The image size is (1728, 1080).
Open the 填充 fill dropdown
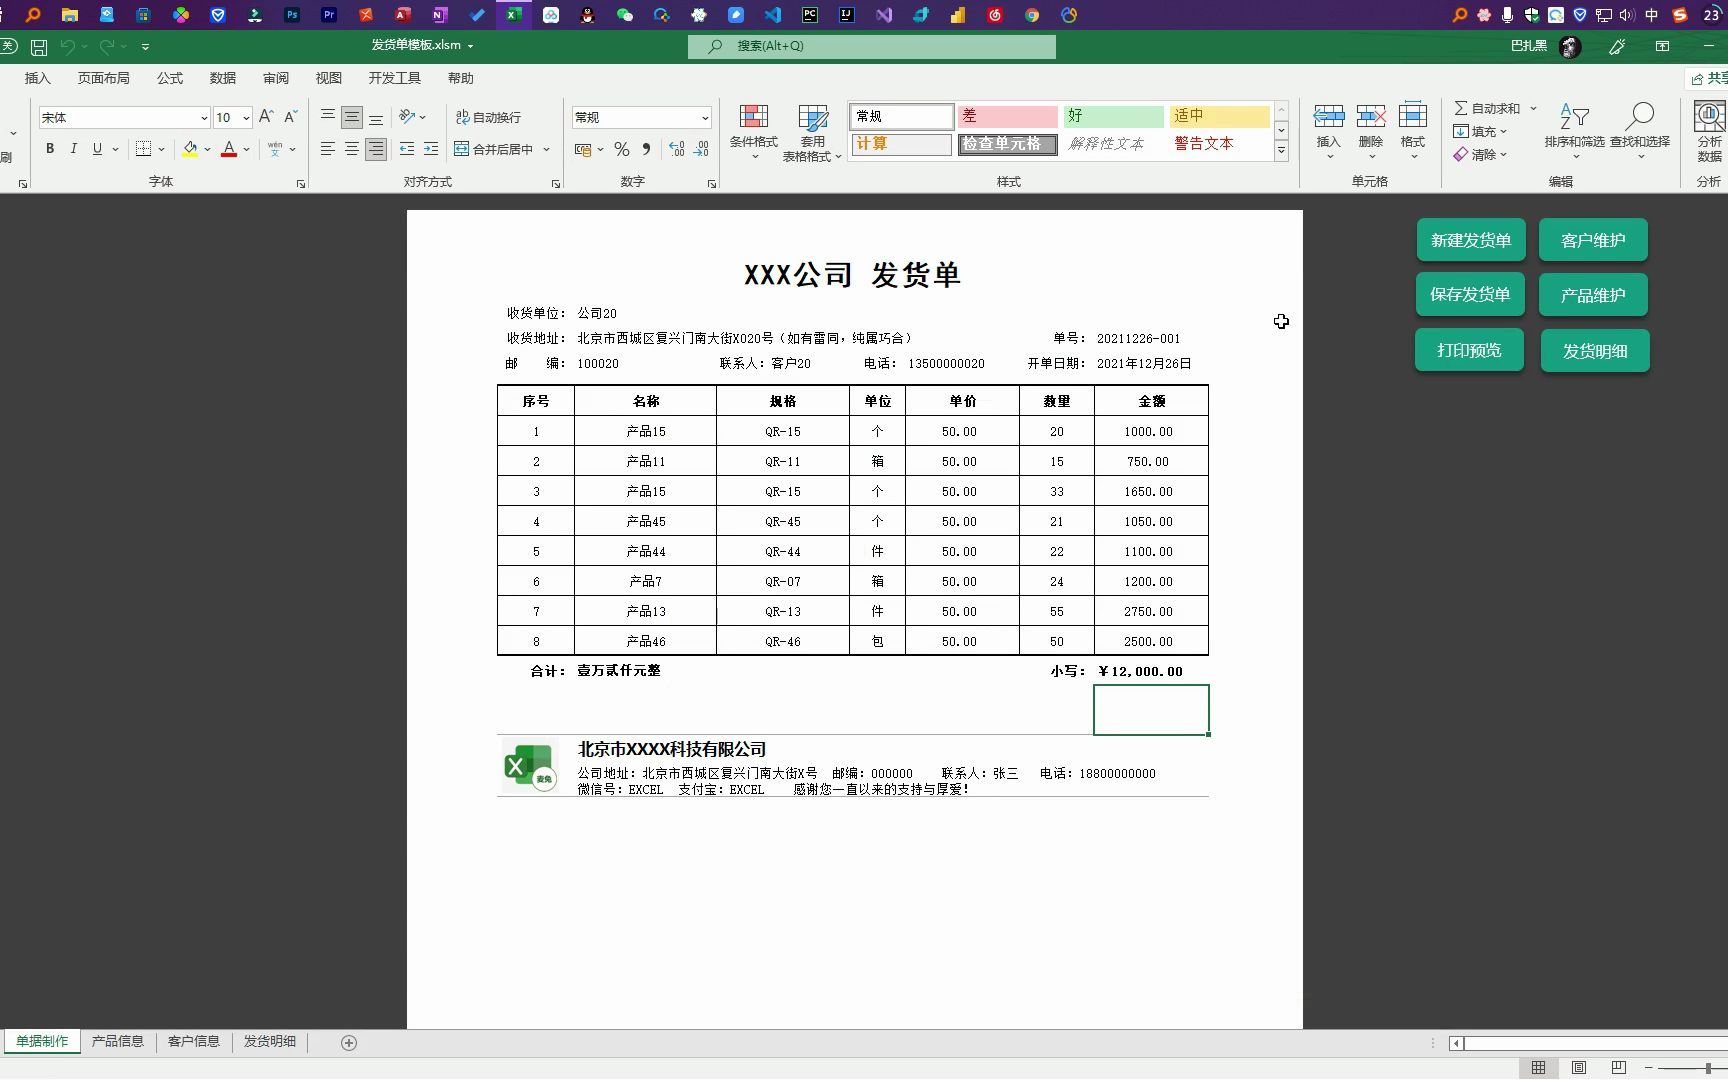coord(1480,131)
